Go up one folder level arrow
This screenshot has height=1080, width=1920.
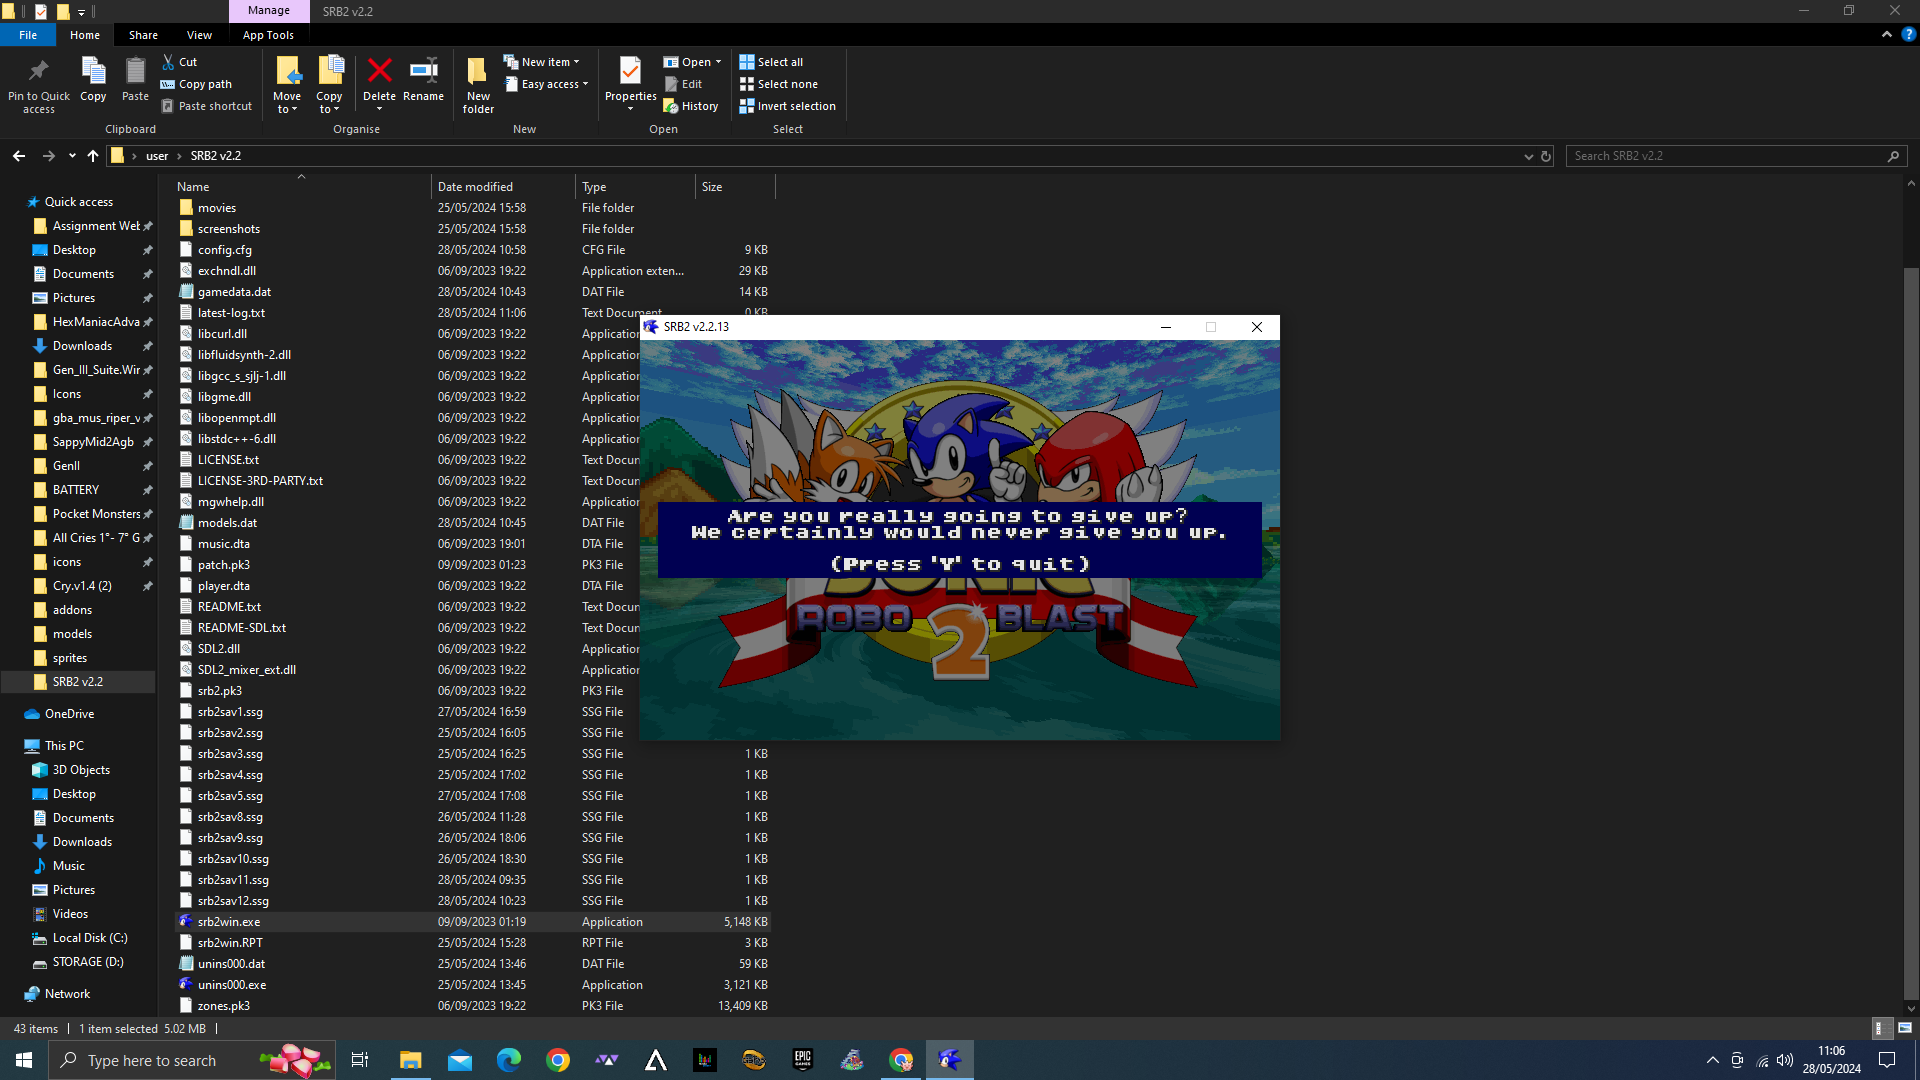point(93,156)
